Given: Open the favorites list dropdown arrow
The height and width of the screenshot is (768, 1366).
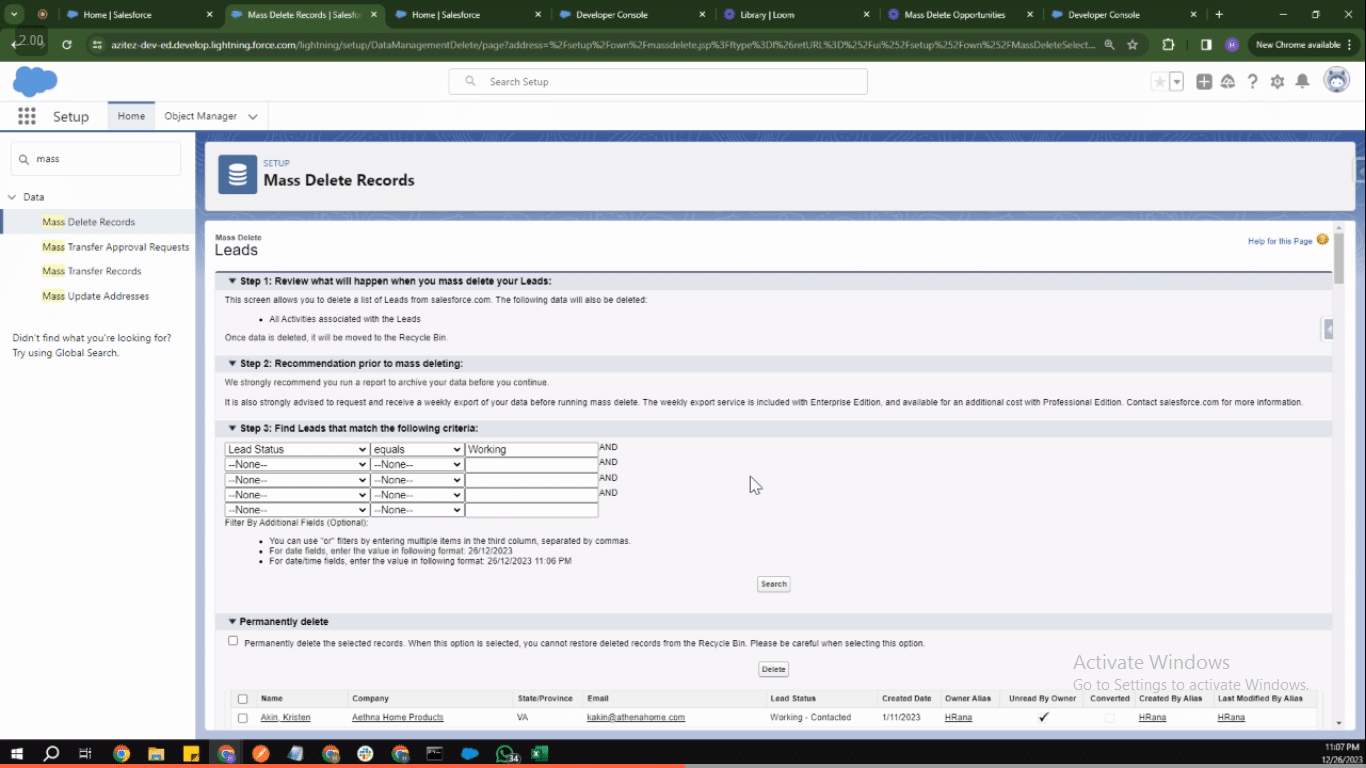Looking at the screenshot, I should click(x=1177, y=82).
